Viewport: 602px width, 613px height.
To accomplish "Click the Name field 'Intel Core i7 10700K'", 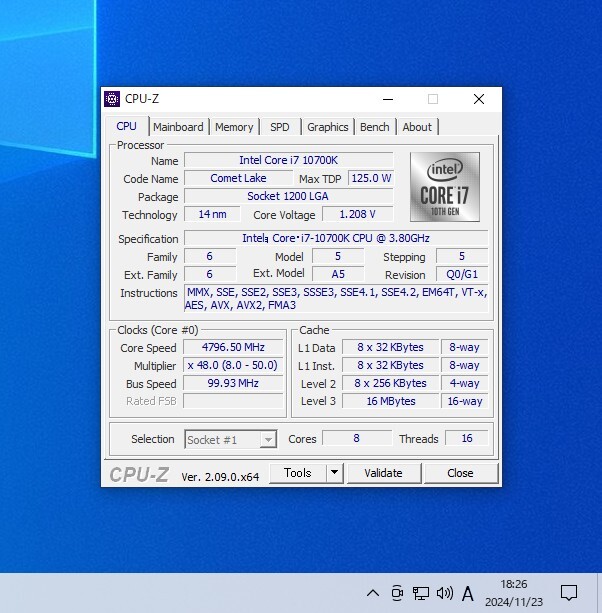I will (288, 160).
